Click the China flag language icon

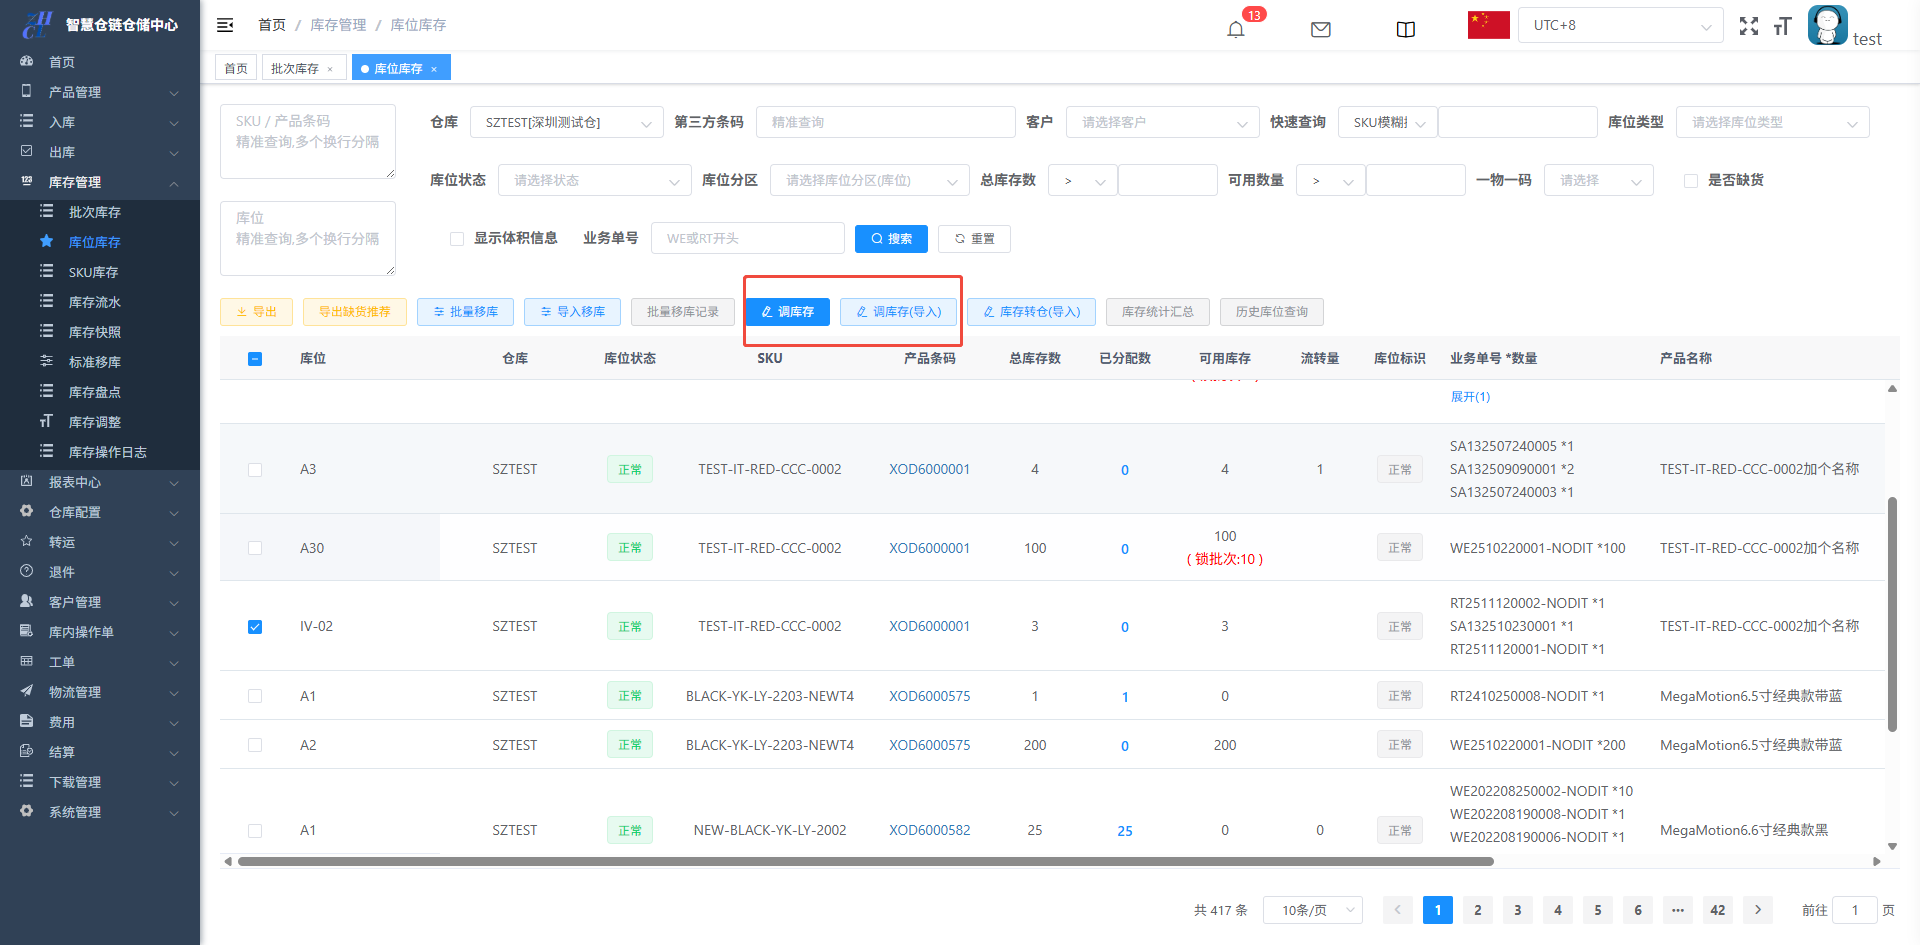click(1488, 25)
